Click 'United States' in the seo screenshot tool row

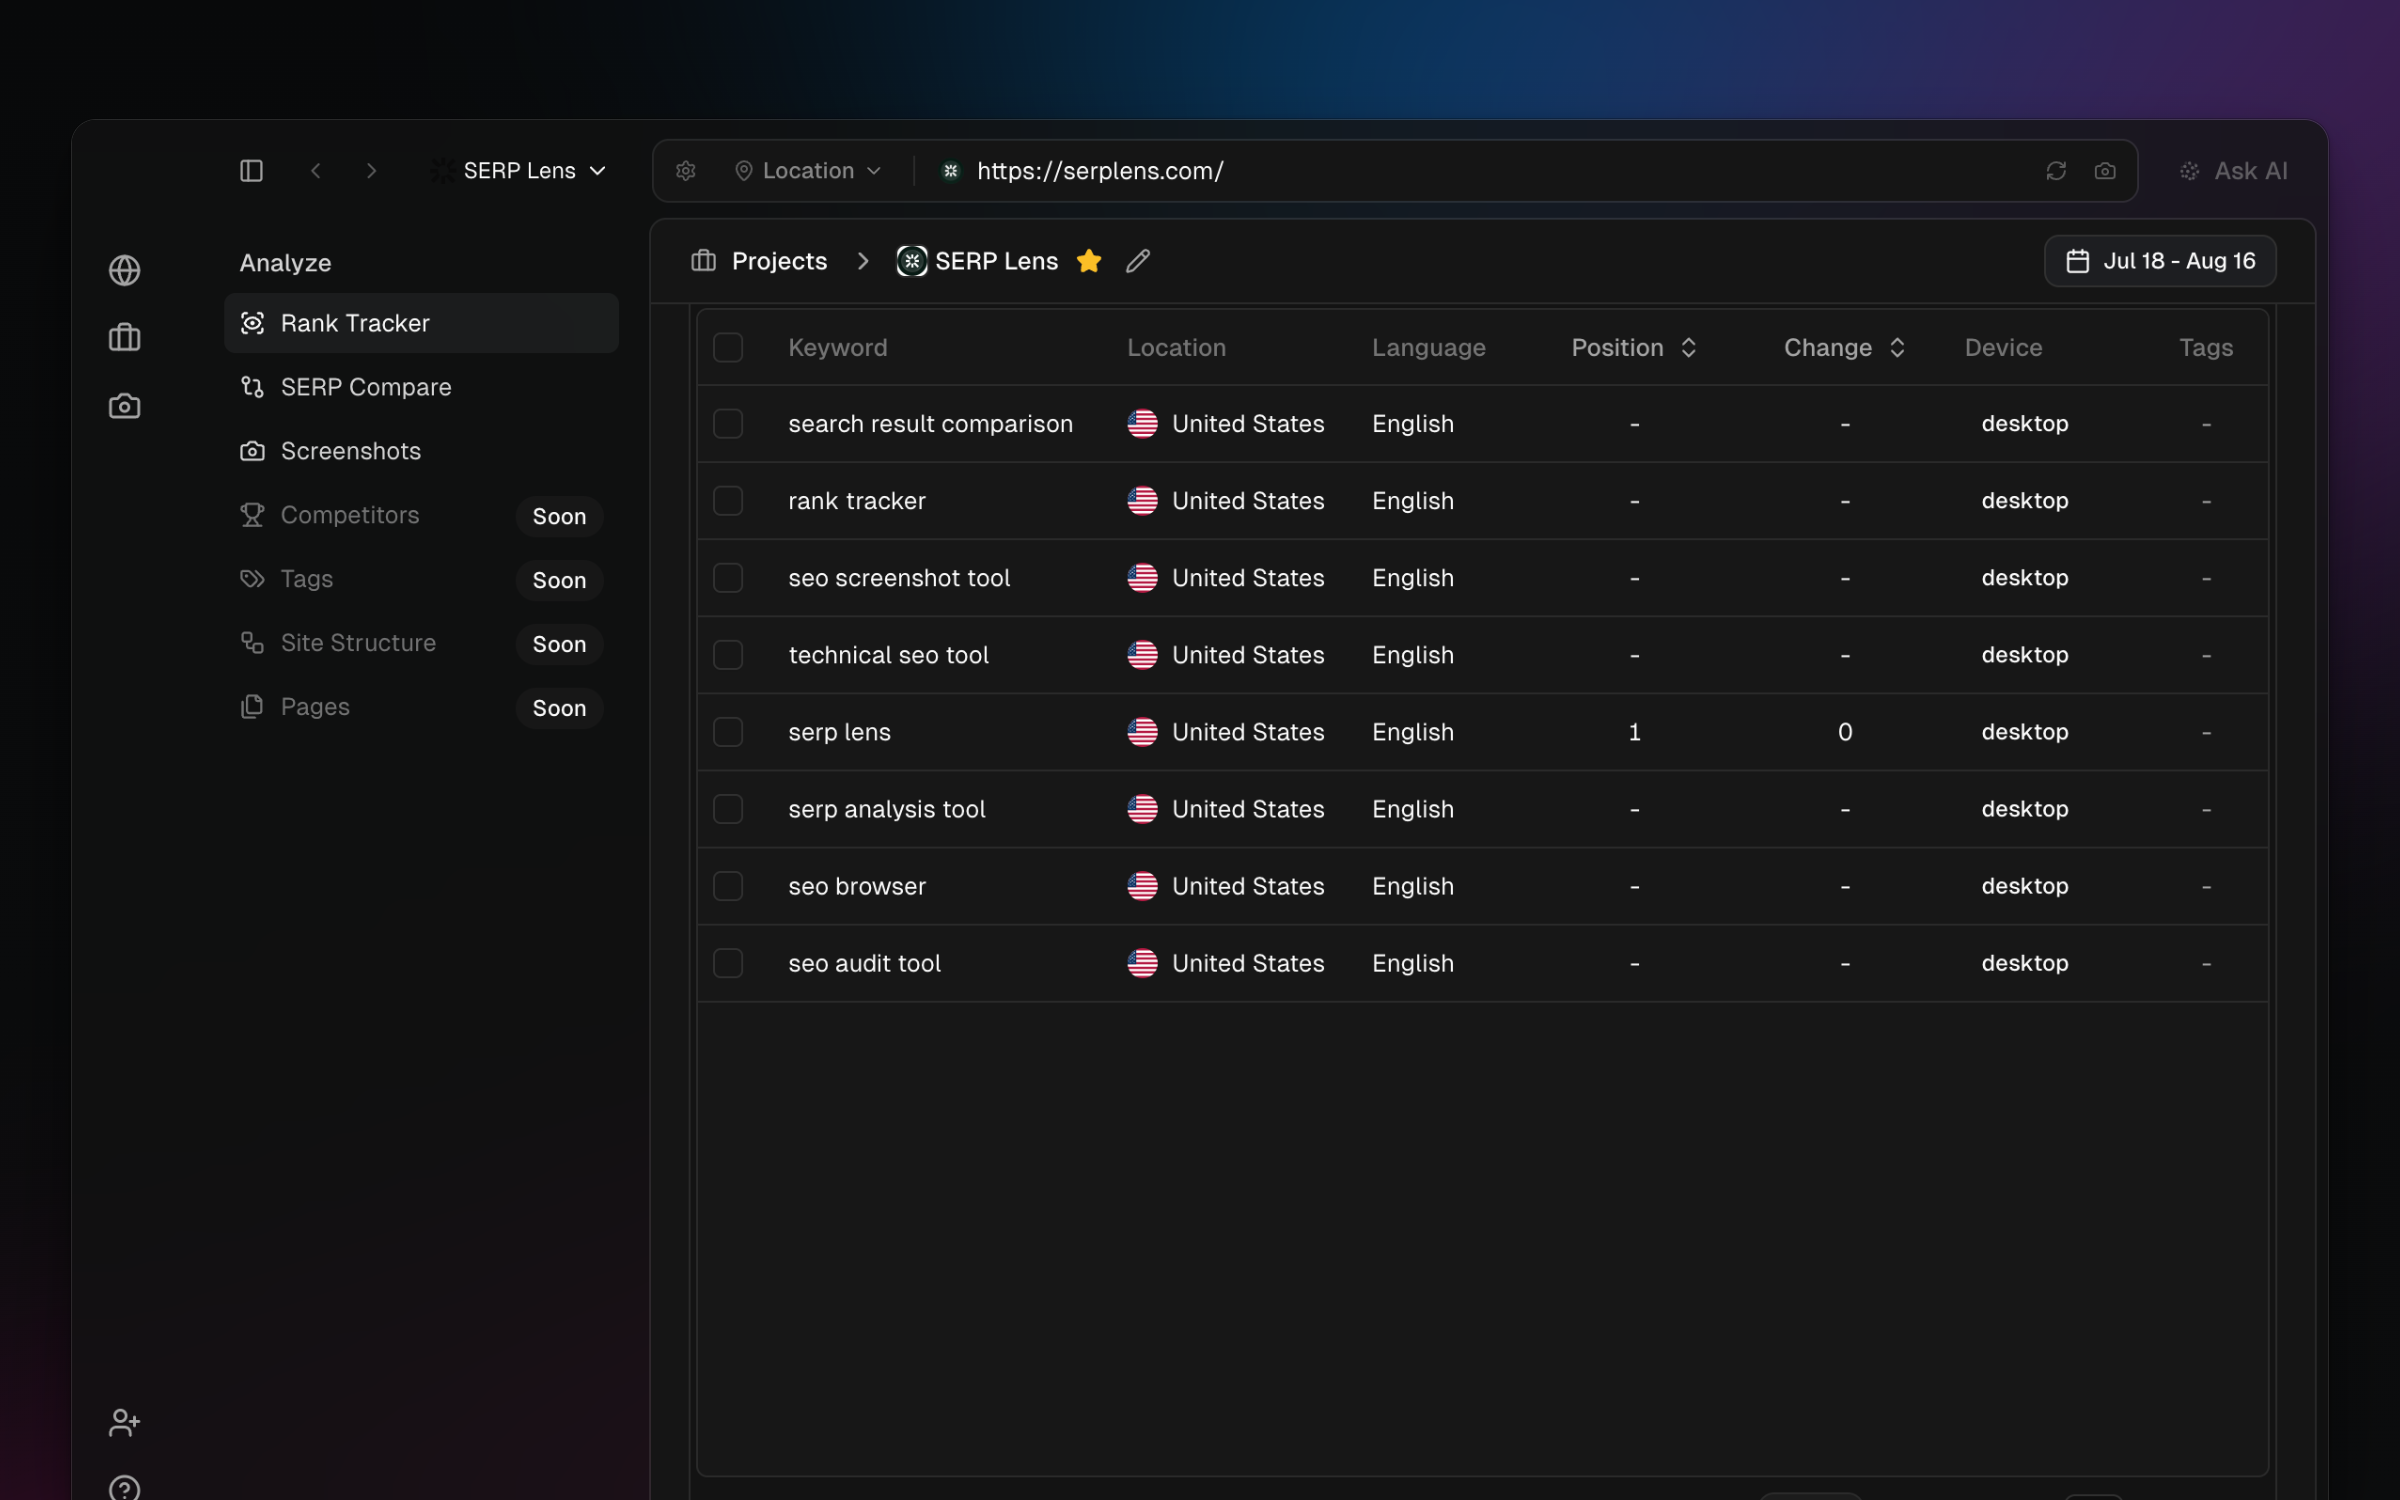tap(1247, 578)
